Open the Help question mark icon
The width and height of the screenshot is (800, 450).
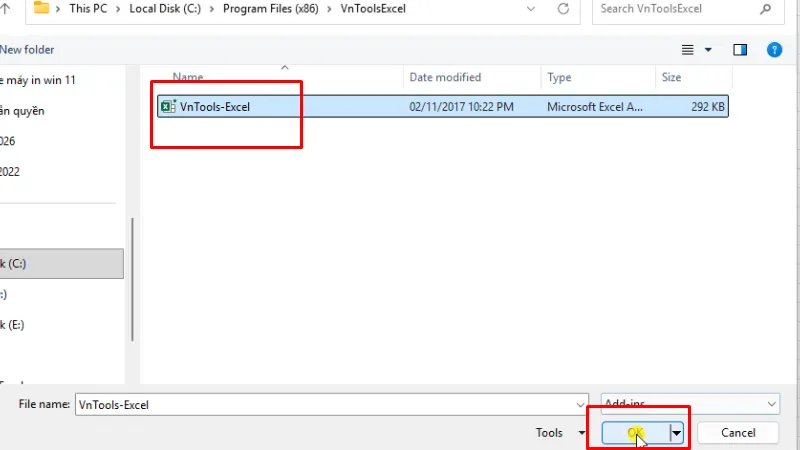tap(773, 49)
